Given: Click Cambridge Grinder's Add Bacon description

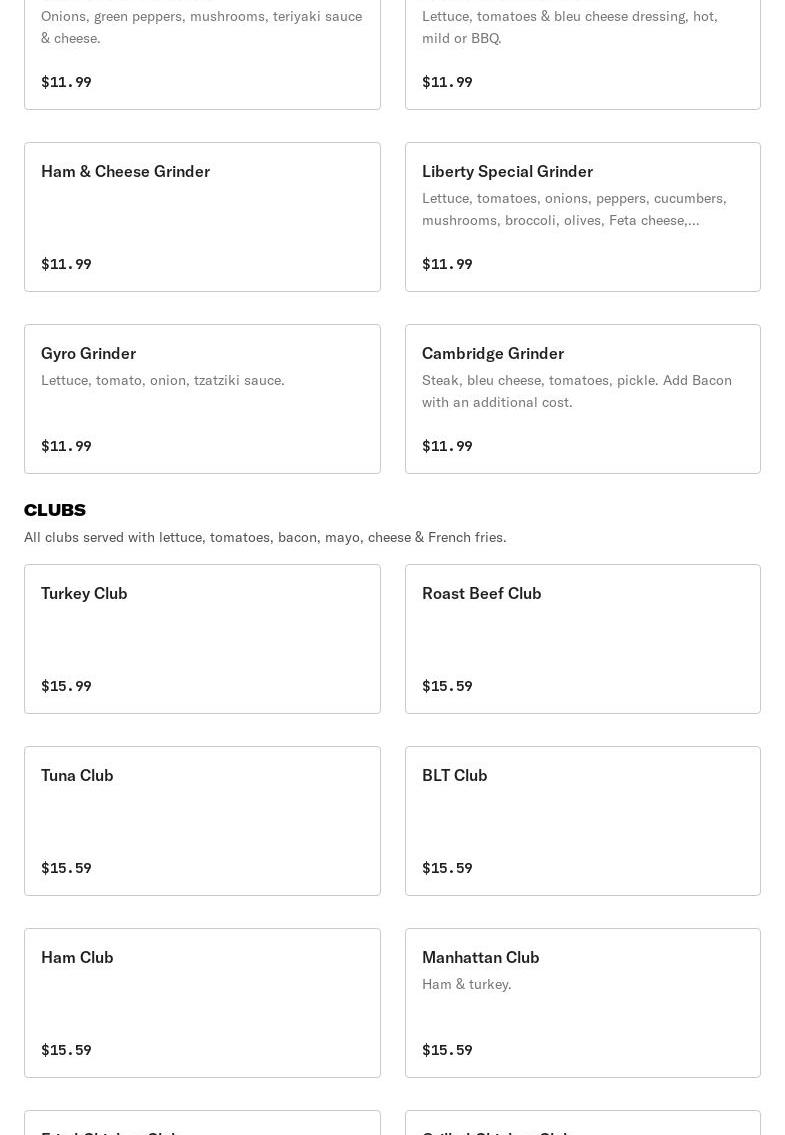Looking at the screenshot, I should 576,391.
